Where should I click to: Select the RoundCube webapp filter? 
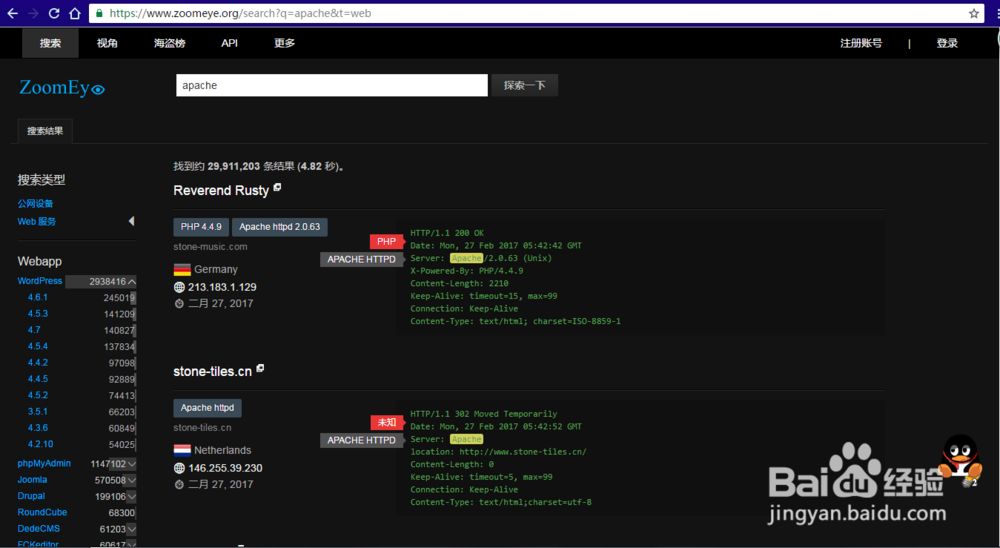(x=42, y=512)
